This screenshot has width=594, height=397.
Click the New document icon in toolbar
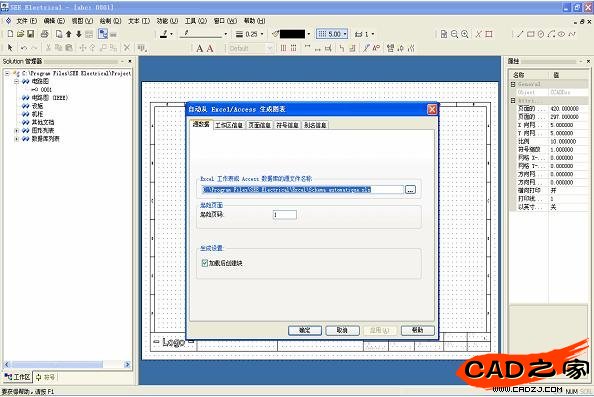(10, 34)
